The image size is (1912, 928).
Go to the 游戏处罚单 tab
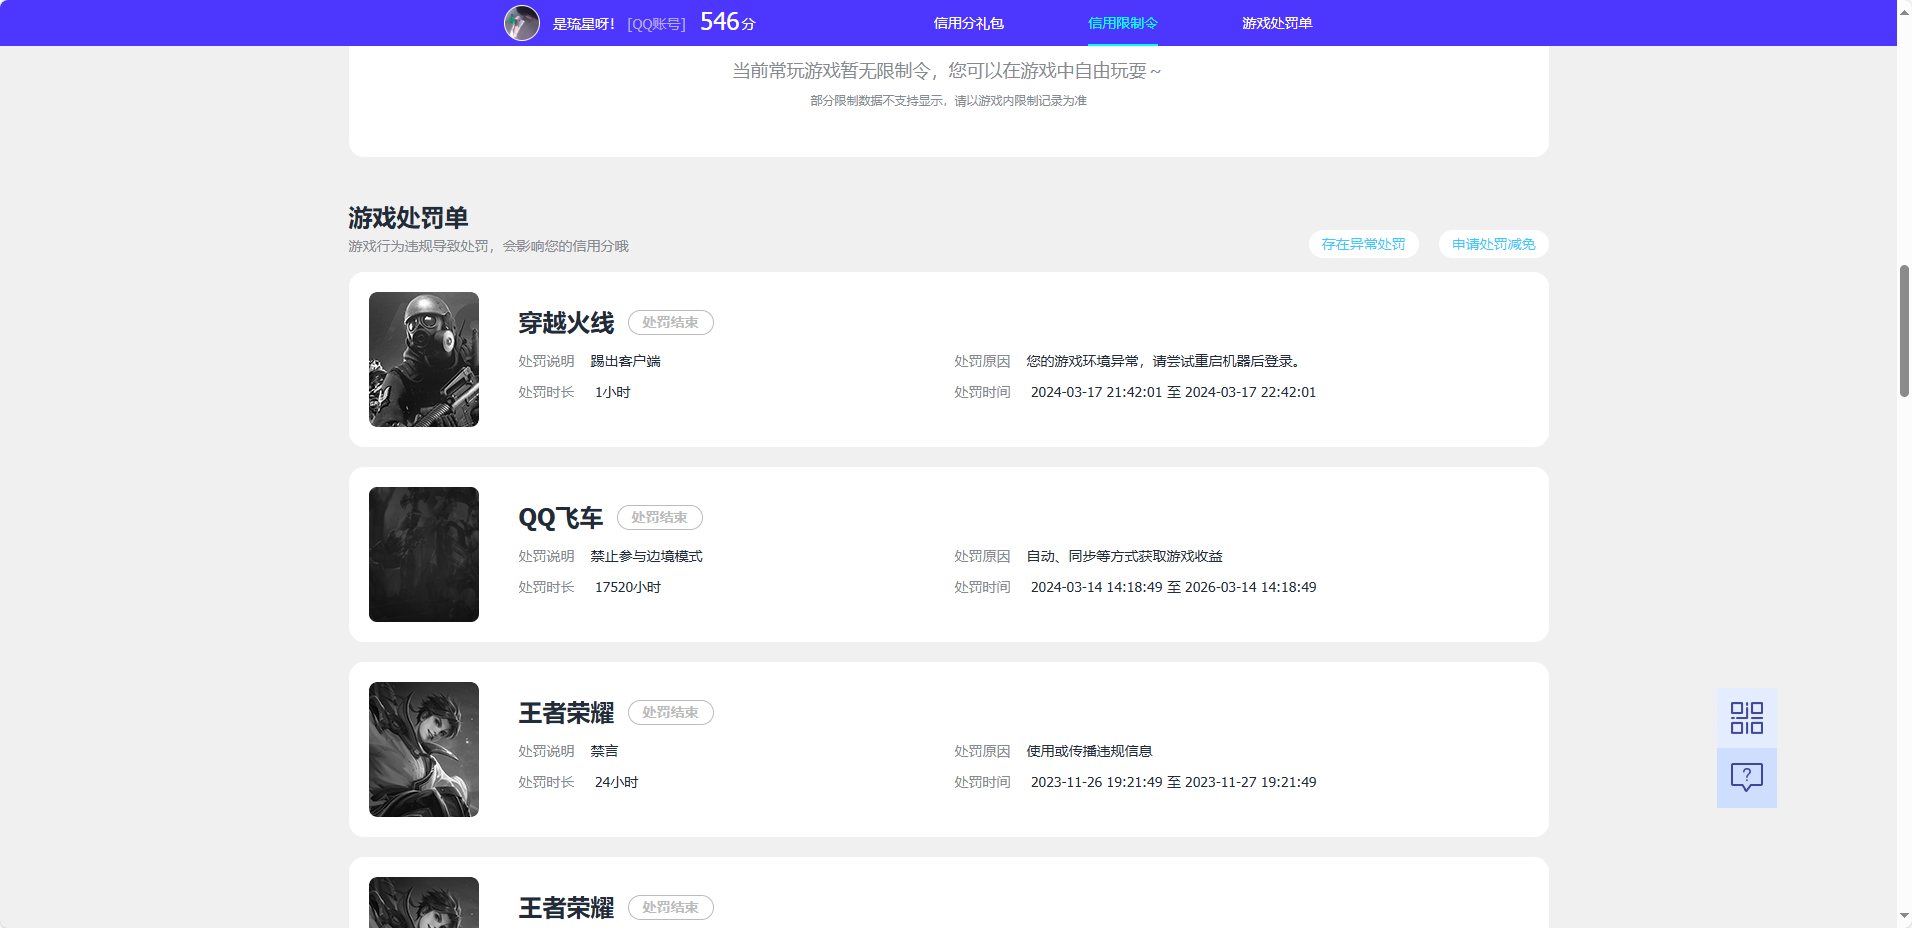[x=1277, y=23]
